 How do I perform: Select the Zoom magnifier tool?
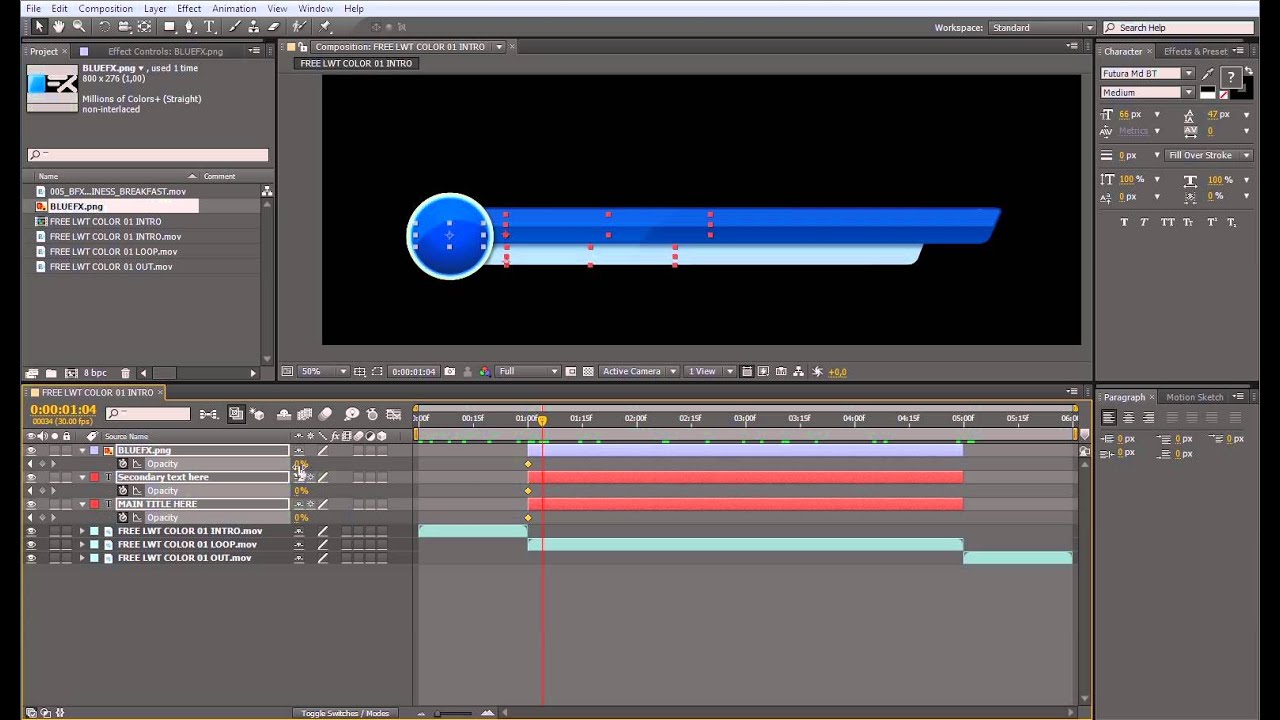point(79,27)
